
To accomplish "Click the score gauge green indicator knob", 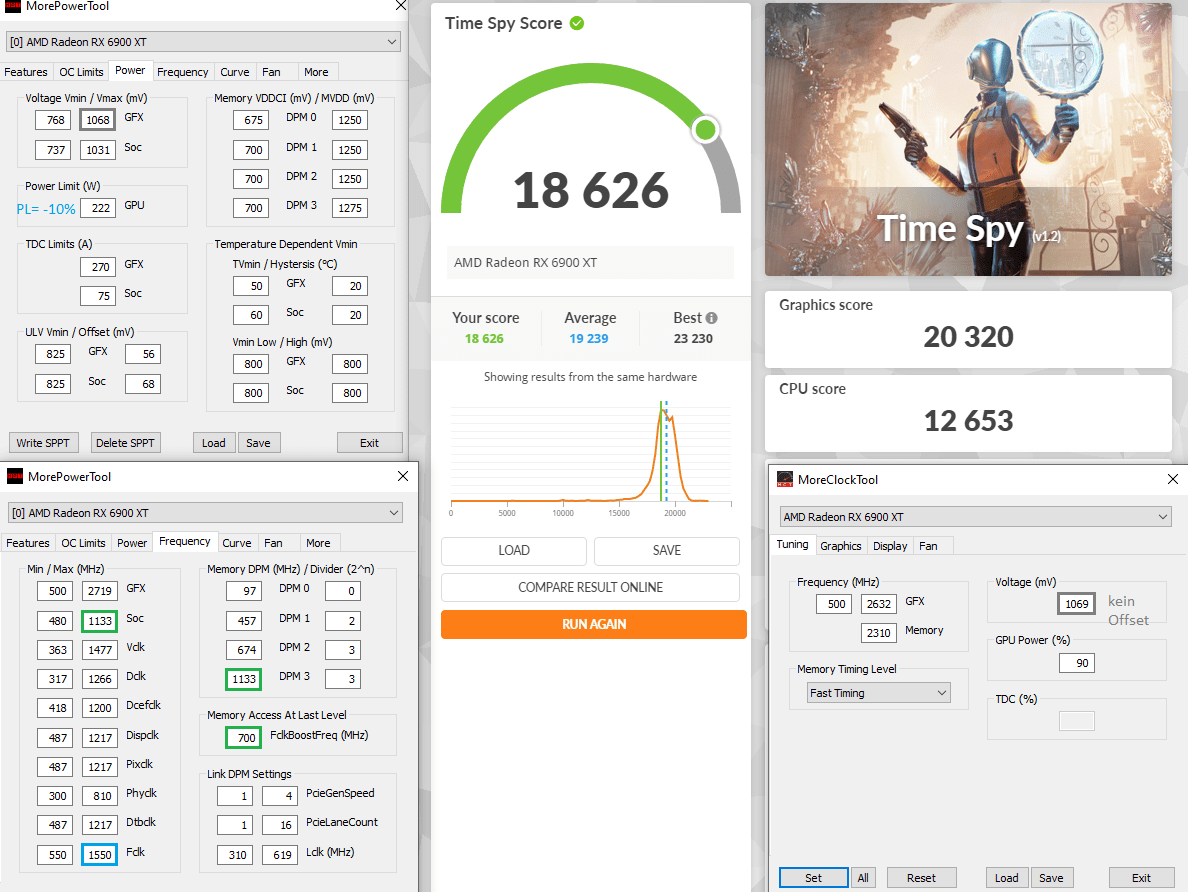I will [705, 130].
